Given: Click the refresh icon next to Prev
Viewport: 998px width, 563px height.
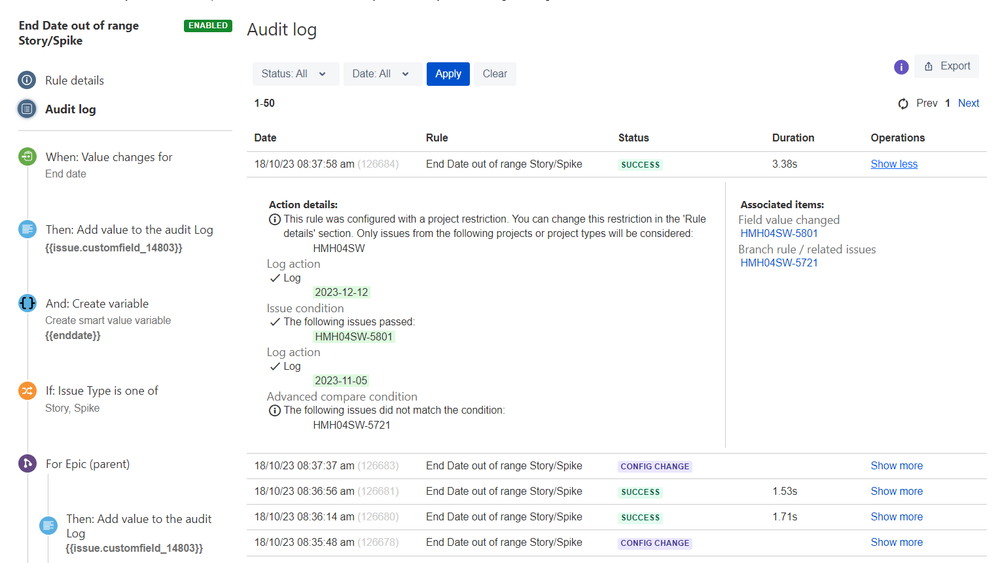Looking at the screenshot, I should [903, 104].
